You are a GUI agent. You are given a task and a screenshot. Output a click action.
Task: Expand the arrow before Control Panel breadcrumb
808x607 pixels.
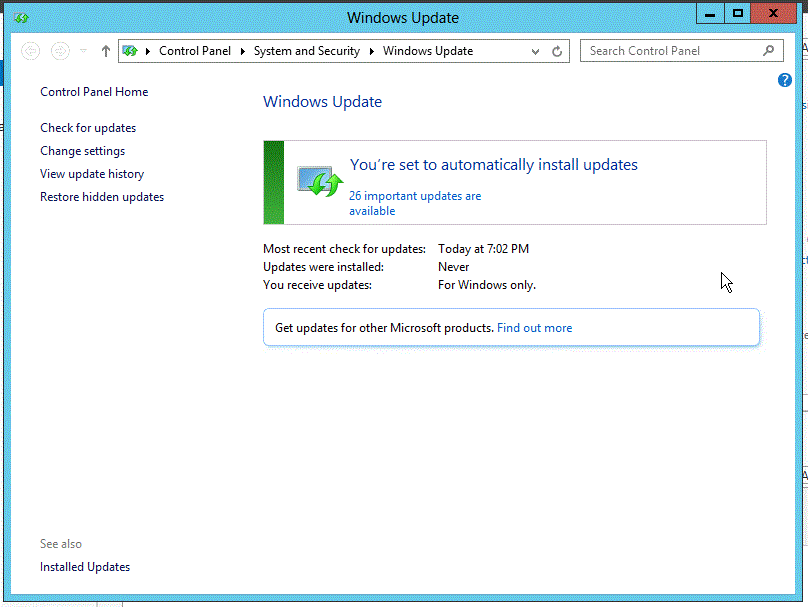(x=148, y=51)
